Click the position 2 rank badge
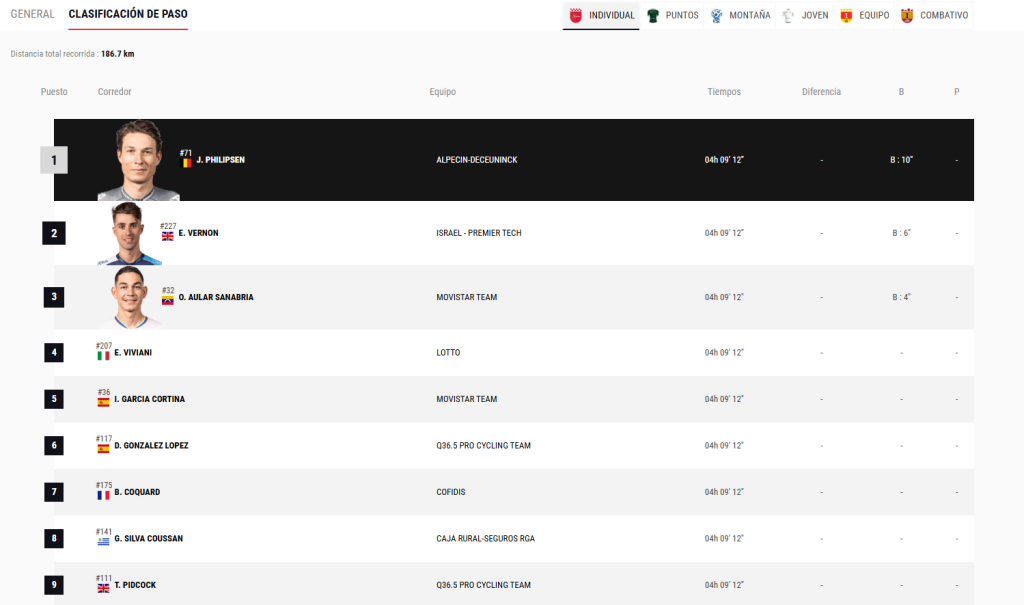The image size is (1024, 605). 54,234
